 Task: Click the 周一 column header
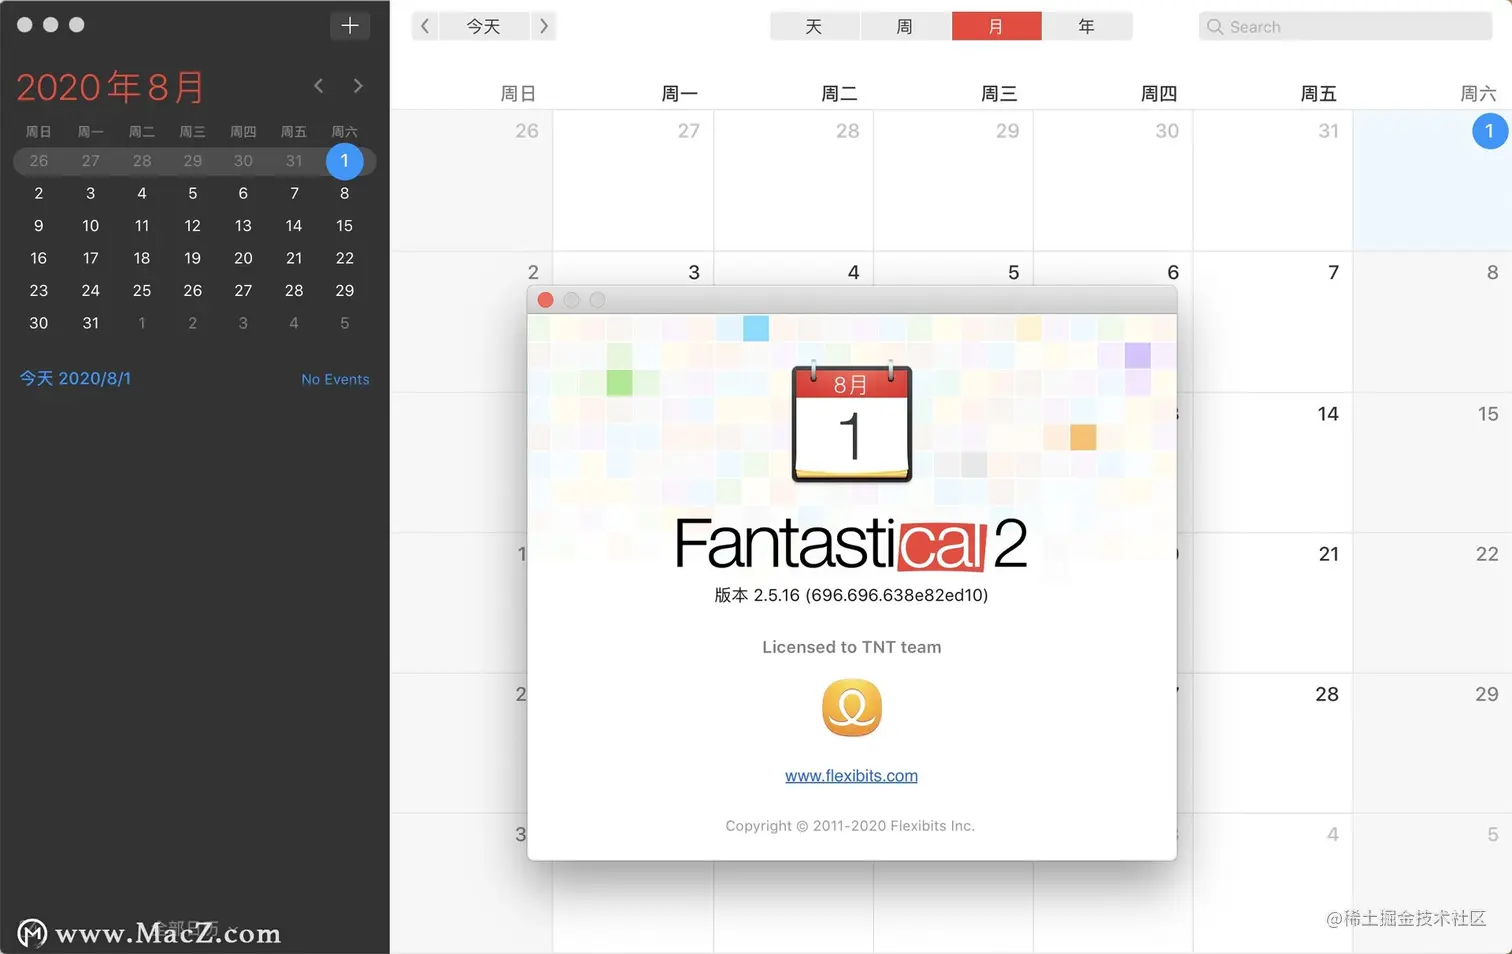[679, 94]
